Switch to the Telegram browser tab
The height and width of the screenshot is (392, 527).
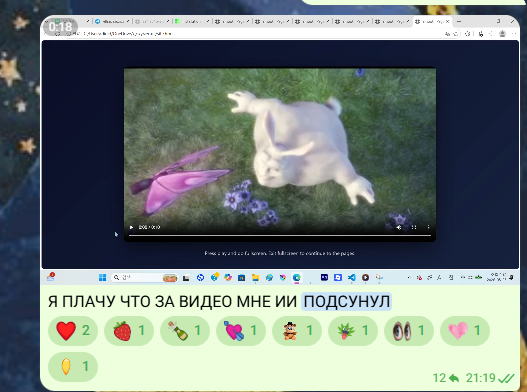pos(113,22)
